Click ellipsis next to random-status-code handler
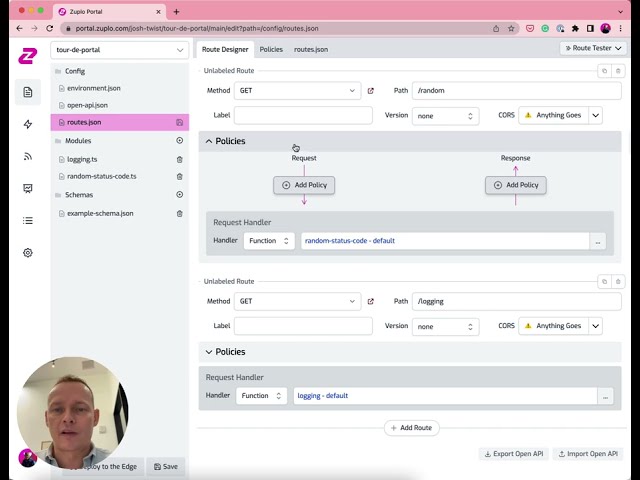The image size is (640, 480). [598, 241]
